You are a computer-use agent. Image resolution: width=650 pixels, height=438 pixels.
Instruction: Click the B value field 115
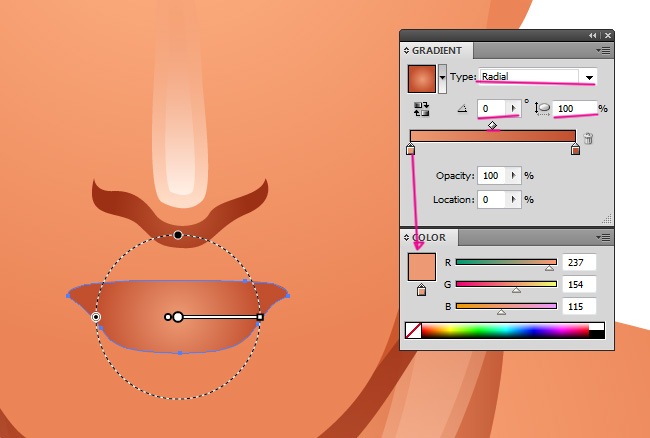pos(579,307)
